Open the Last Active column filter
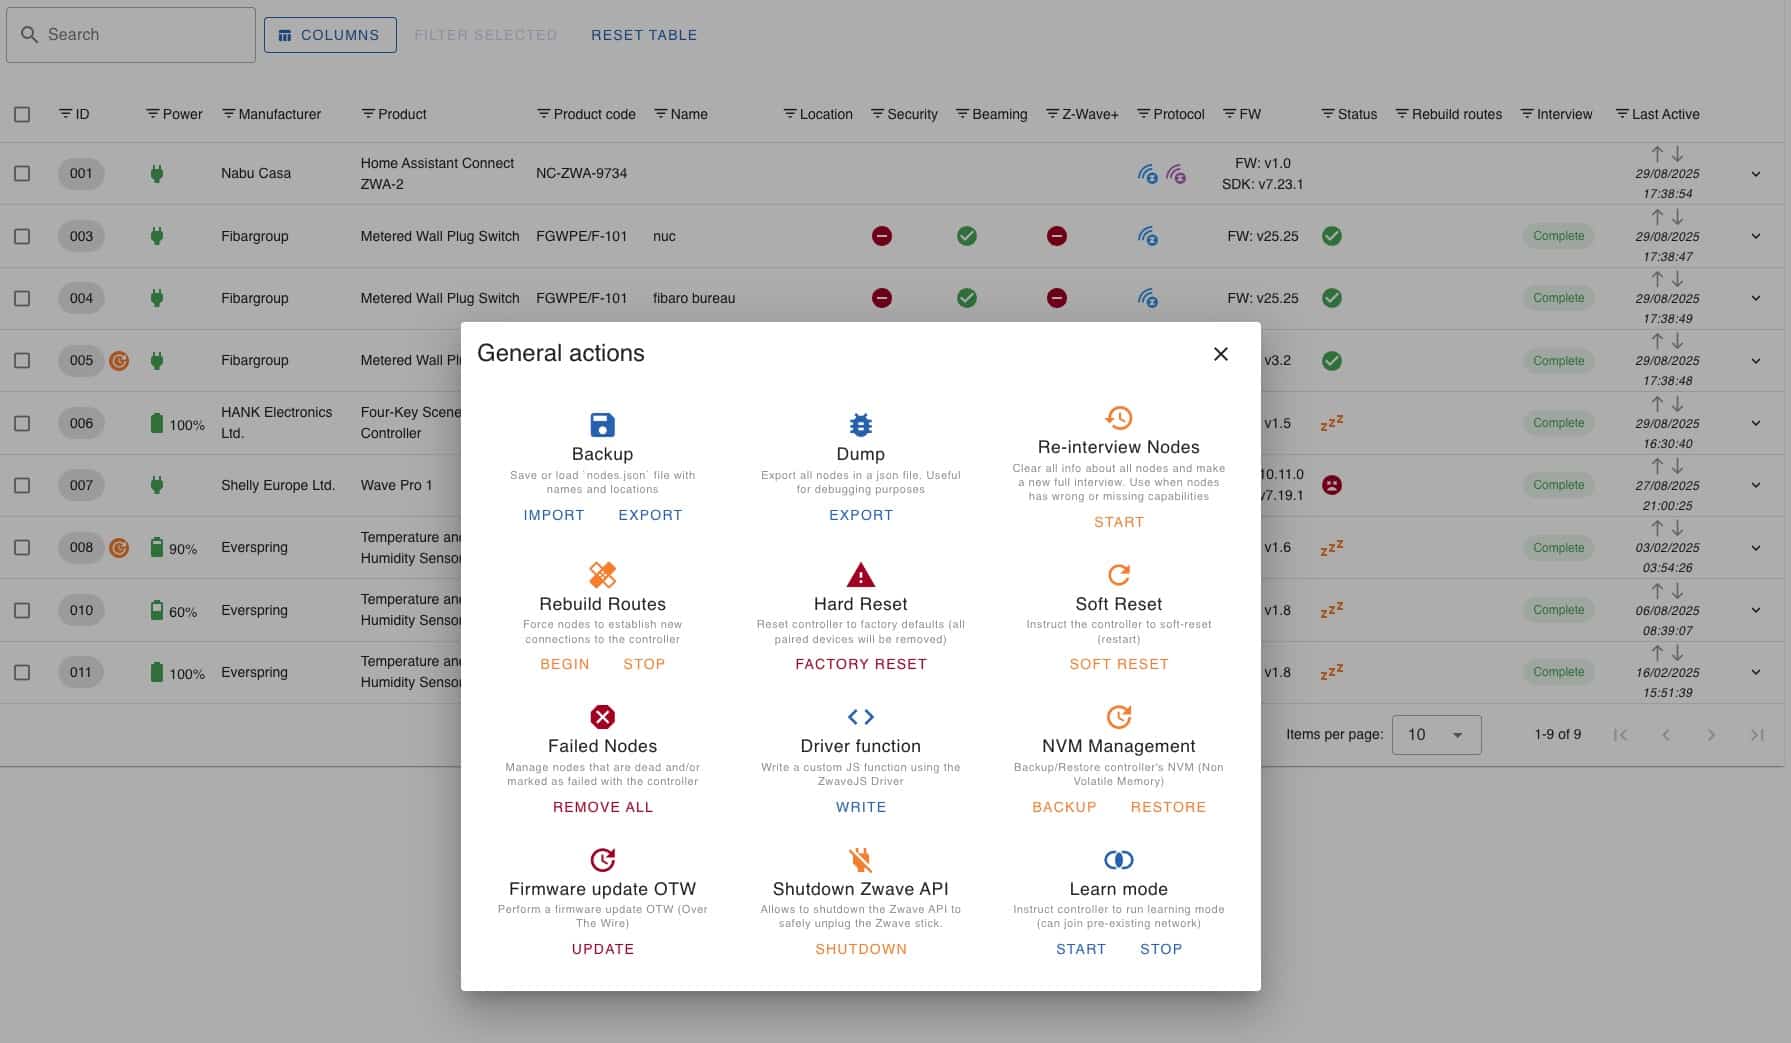Screen dimensions: 1791x1043 click(x=1622, y=114)
